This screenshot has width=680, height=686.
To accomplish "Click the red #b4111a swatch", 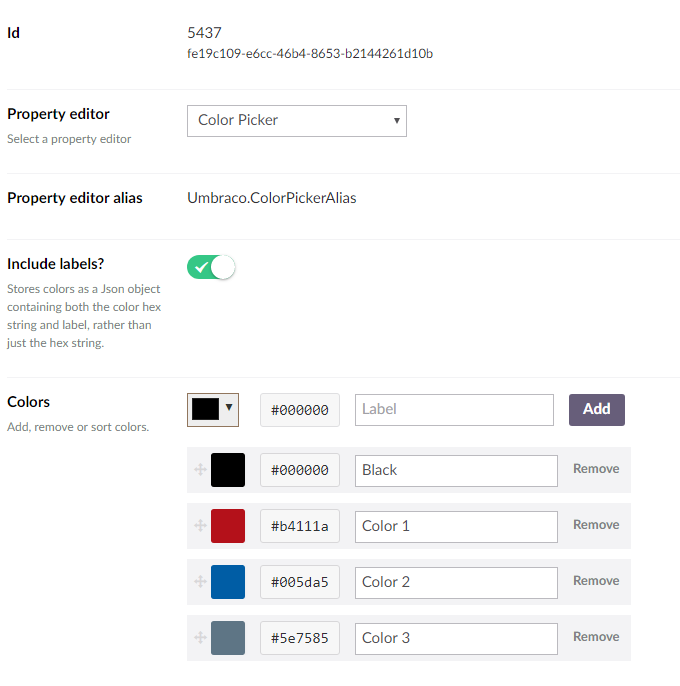I will coord(228,526).
